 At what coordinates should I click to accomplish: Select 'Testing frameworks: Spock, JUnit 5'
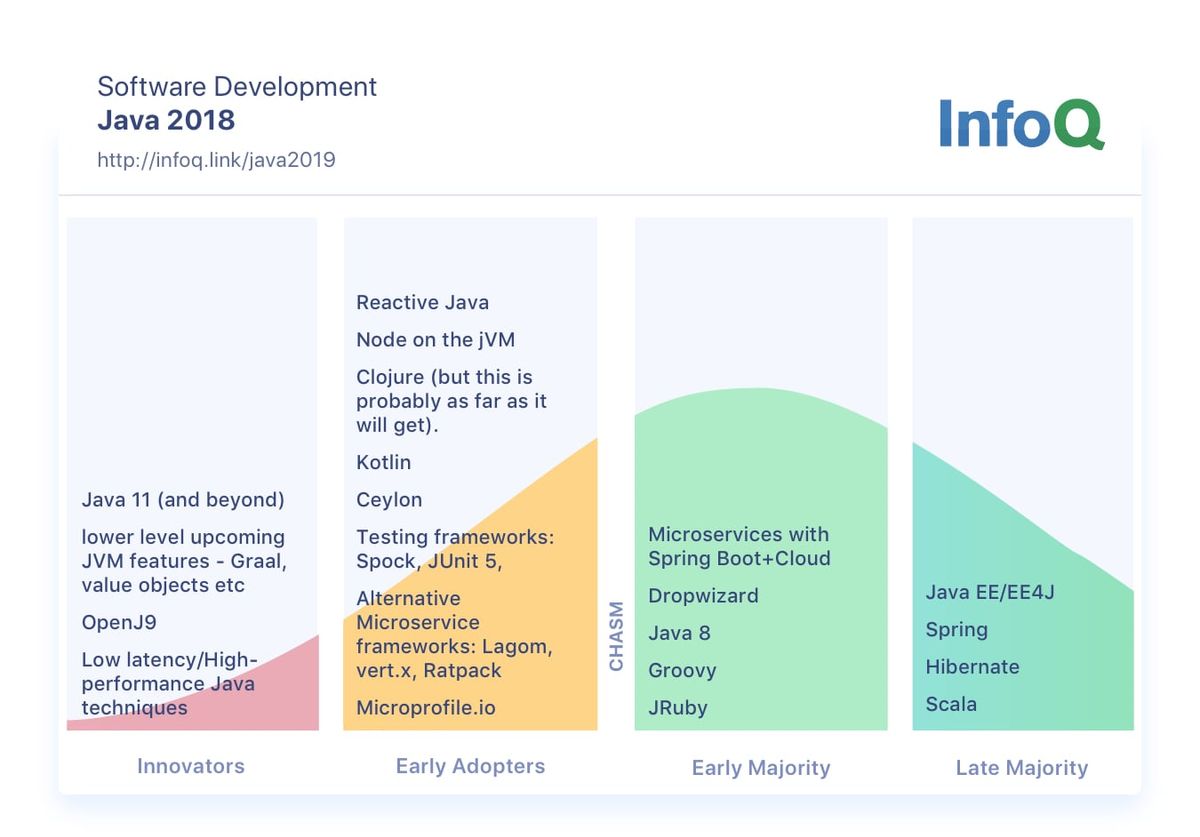pyautogui.click(x=455, y=549)
